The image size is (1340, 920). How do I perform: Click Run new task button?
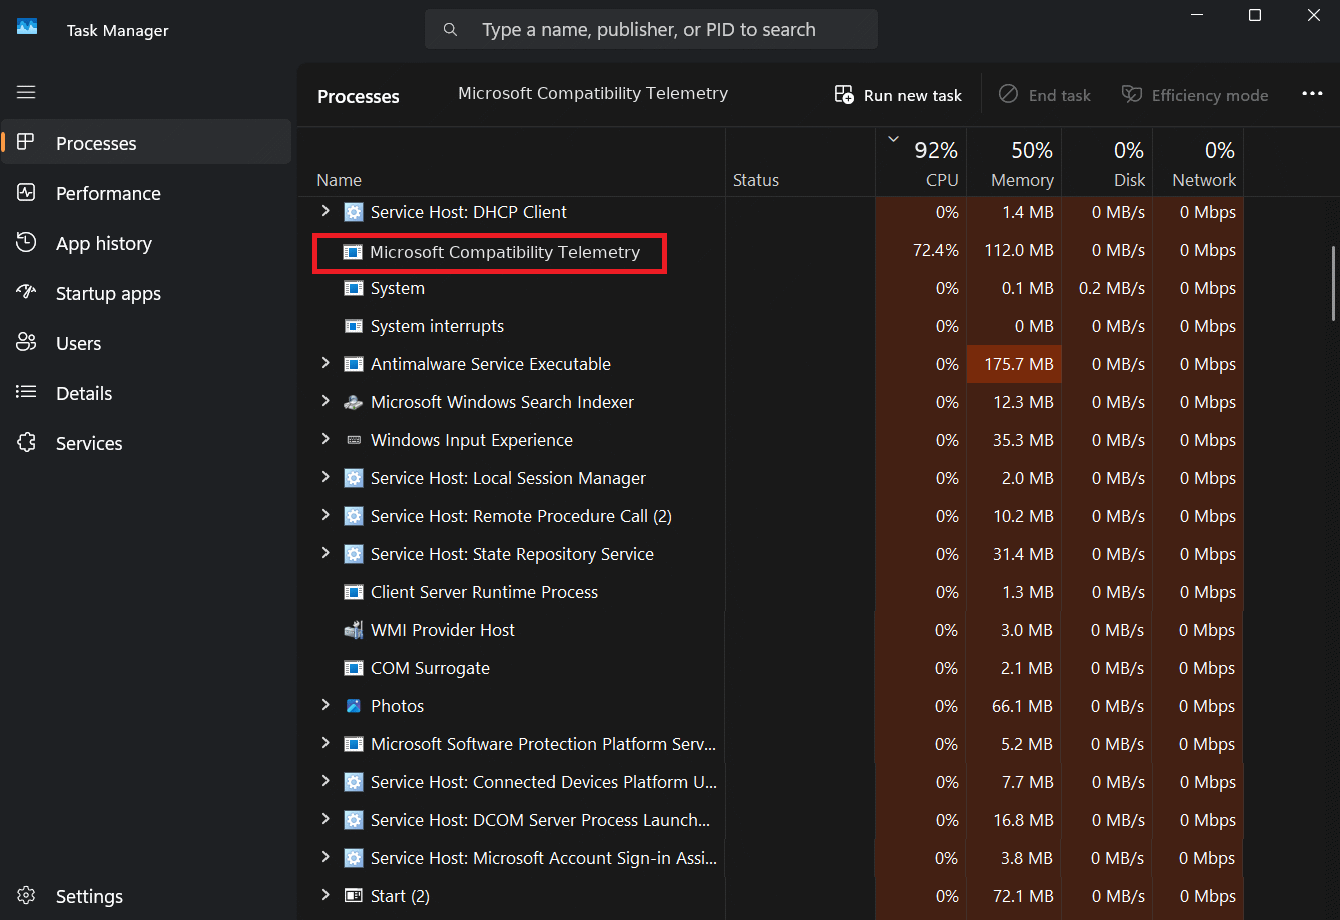[898, 95]
